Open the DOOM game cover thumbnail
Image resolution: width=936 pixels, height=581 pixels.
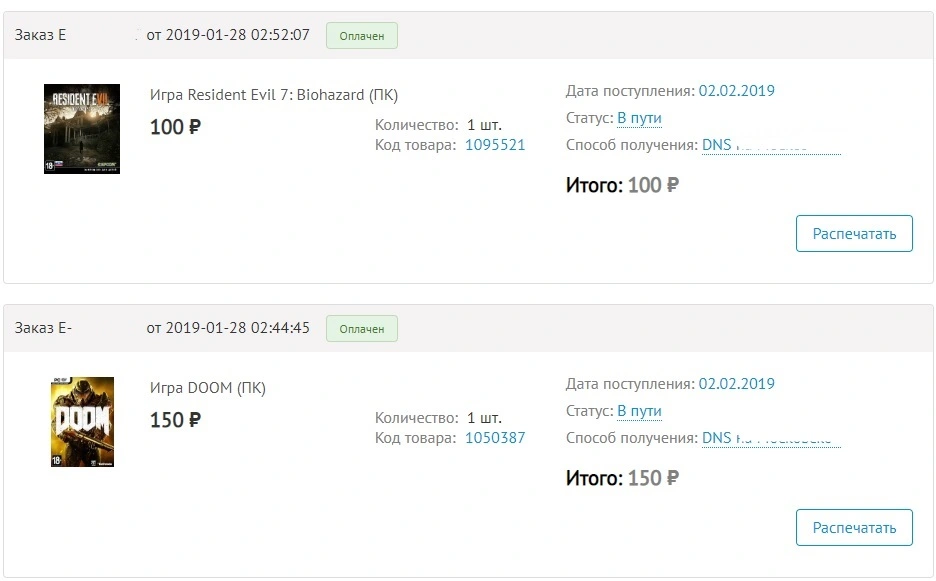coord(82,422)
